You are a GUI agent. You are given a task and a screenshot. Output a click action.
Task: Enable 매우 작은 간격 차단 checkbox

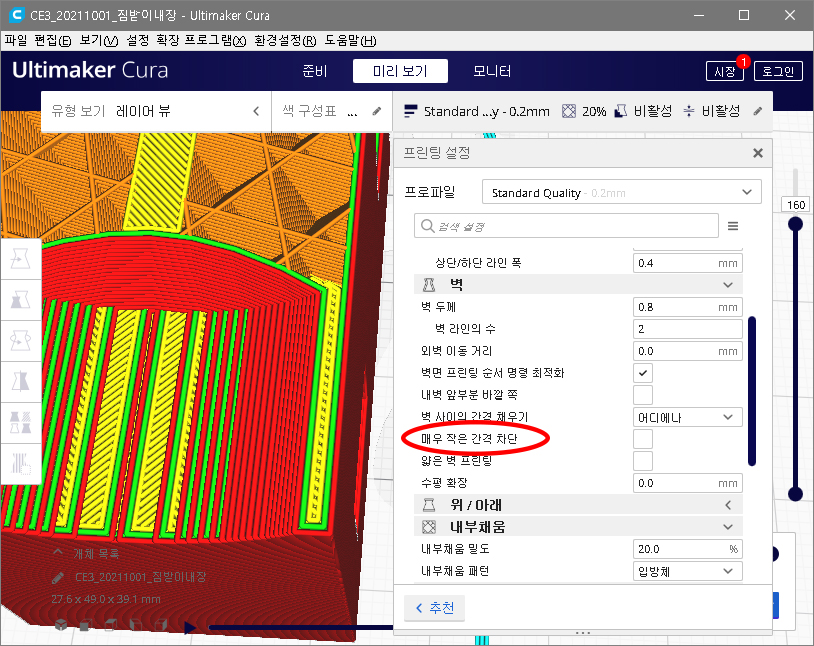pyautogui.click(x=643, y=439)
